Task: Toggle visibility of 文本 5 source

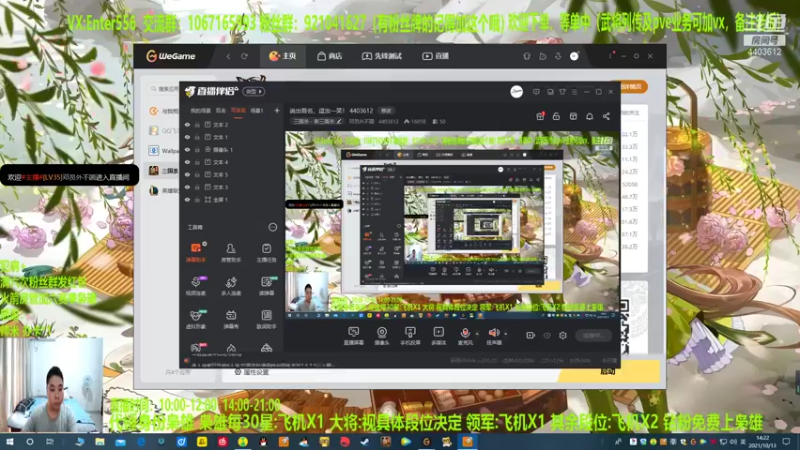Action: coord(187,174)
